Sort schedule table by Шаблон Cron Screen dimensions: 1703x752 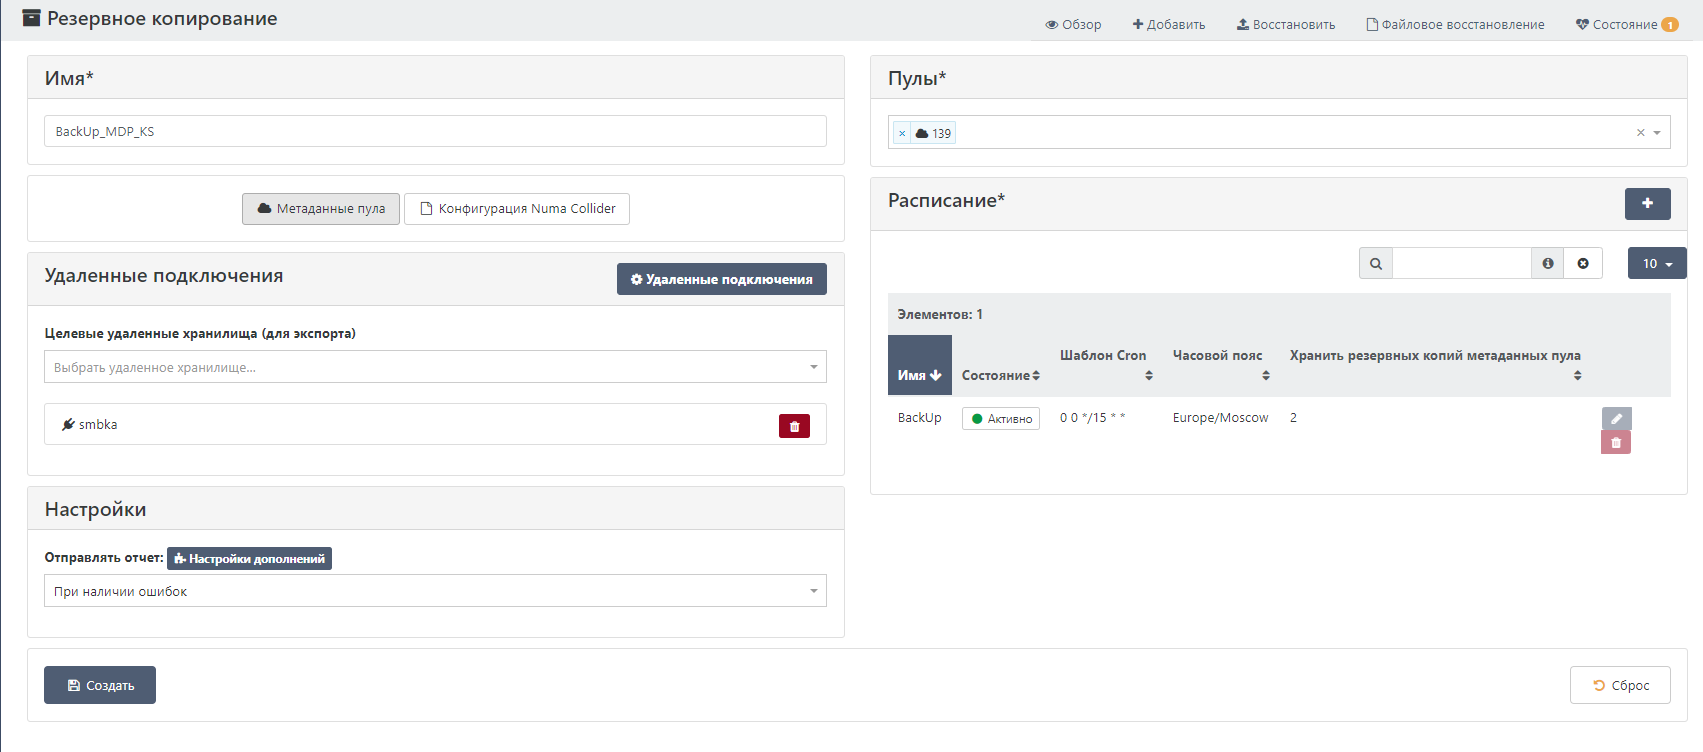pos(1106,366)
